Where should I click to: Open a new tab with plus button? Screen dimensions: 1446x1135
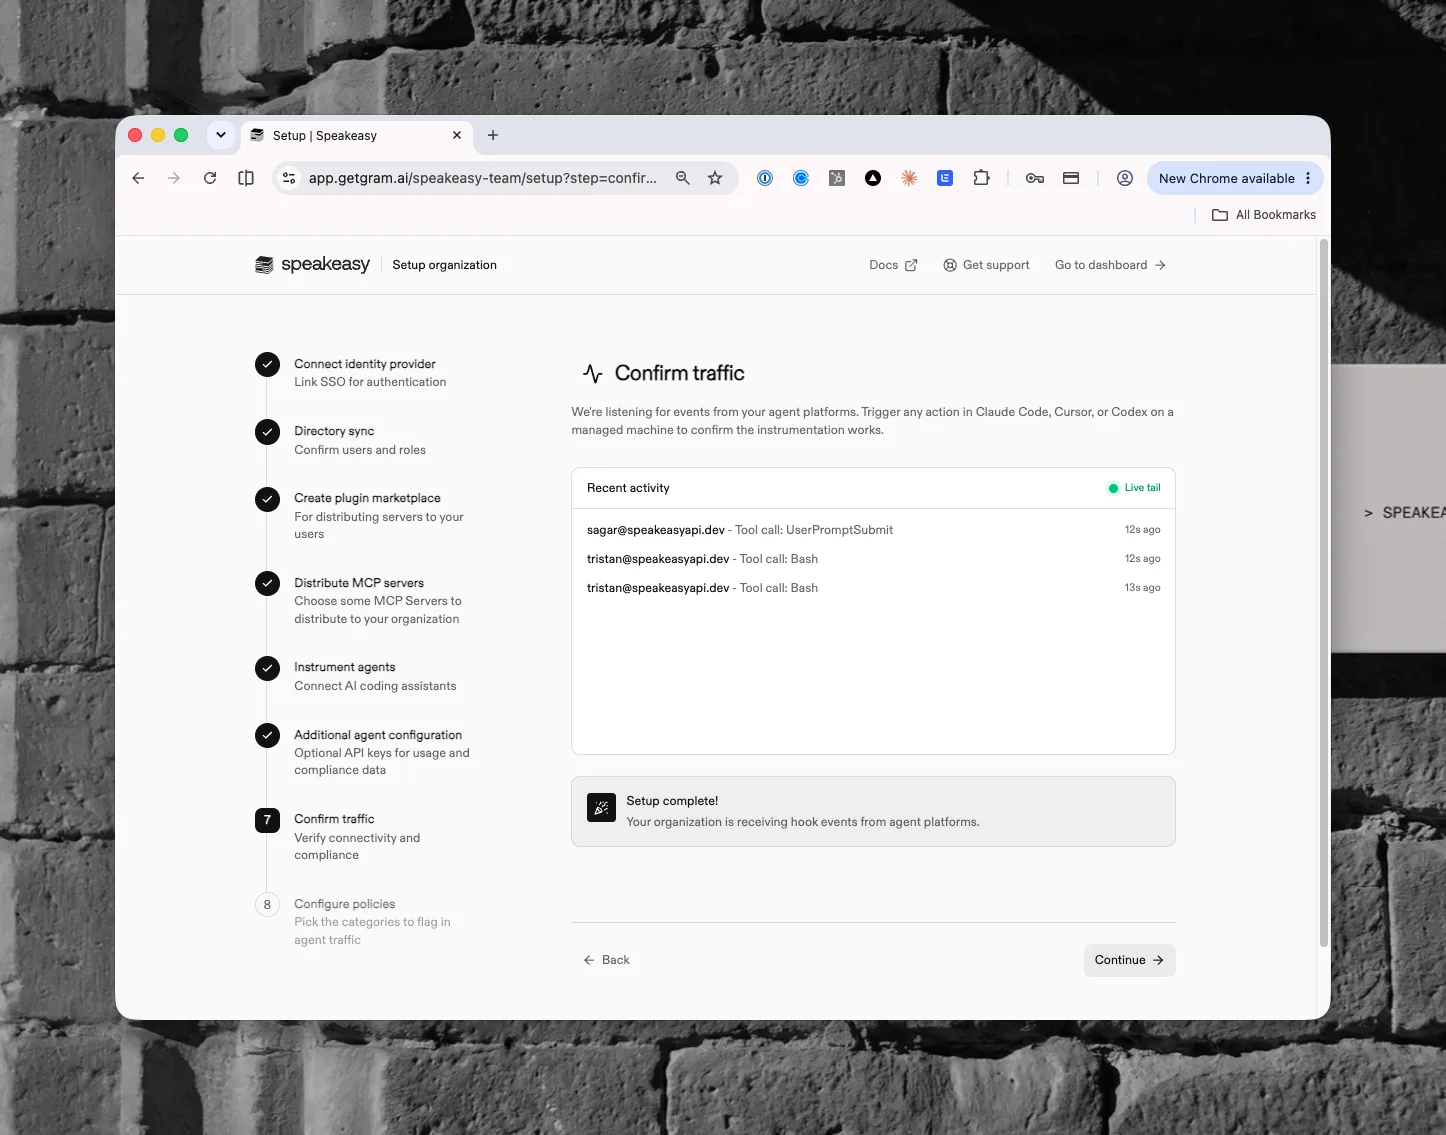tap(493, 135)
